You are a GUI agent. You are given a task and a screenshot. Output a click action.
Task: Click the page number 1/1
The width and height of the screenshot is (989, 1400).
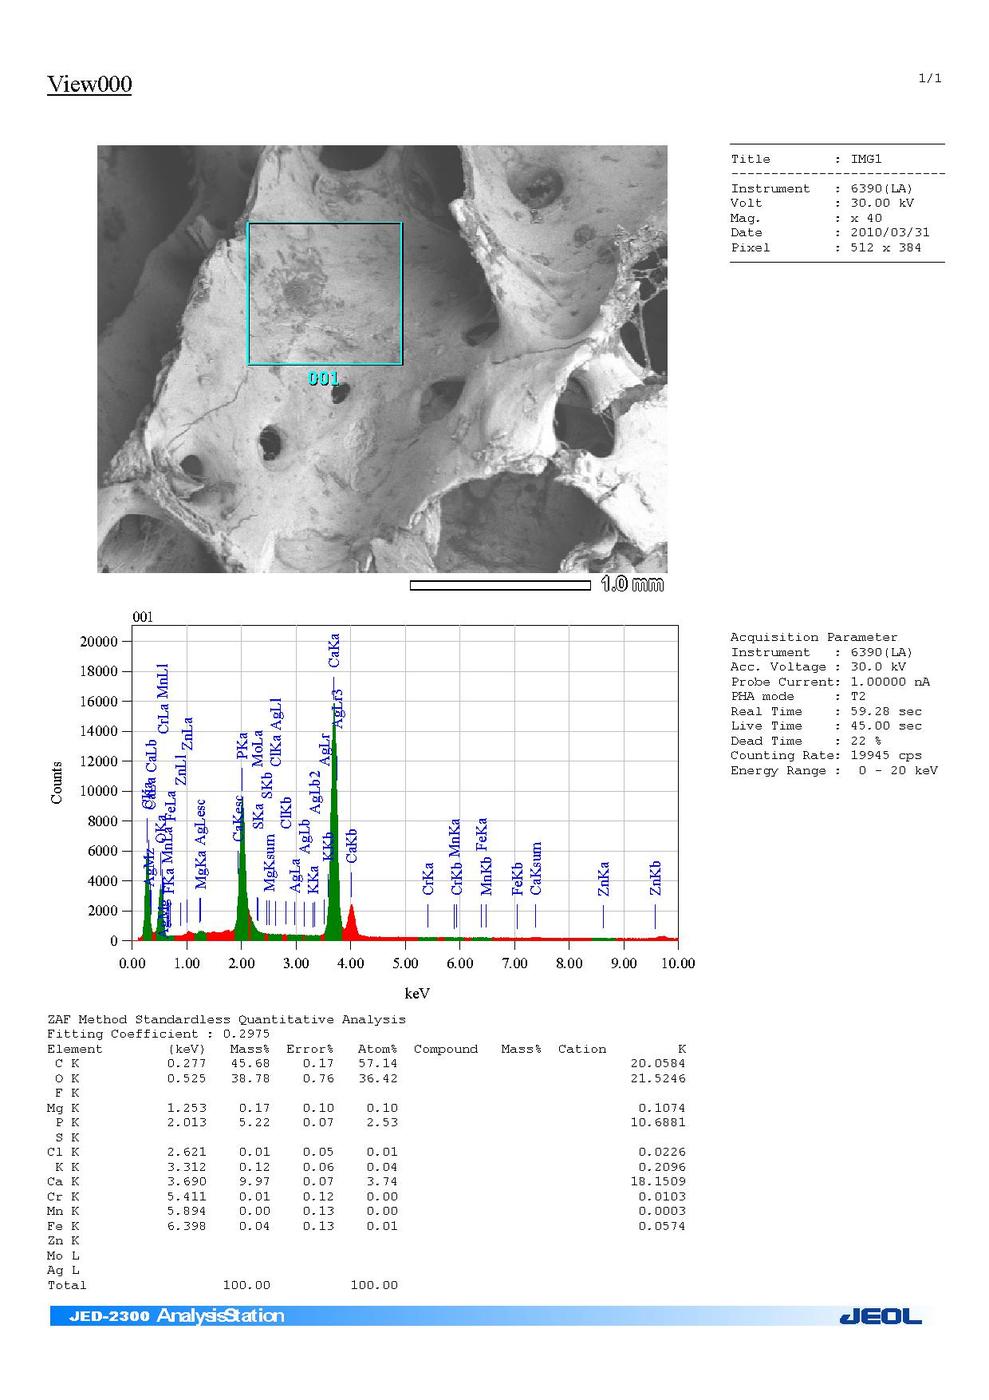click(x=929, y=78)
